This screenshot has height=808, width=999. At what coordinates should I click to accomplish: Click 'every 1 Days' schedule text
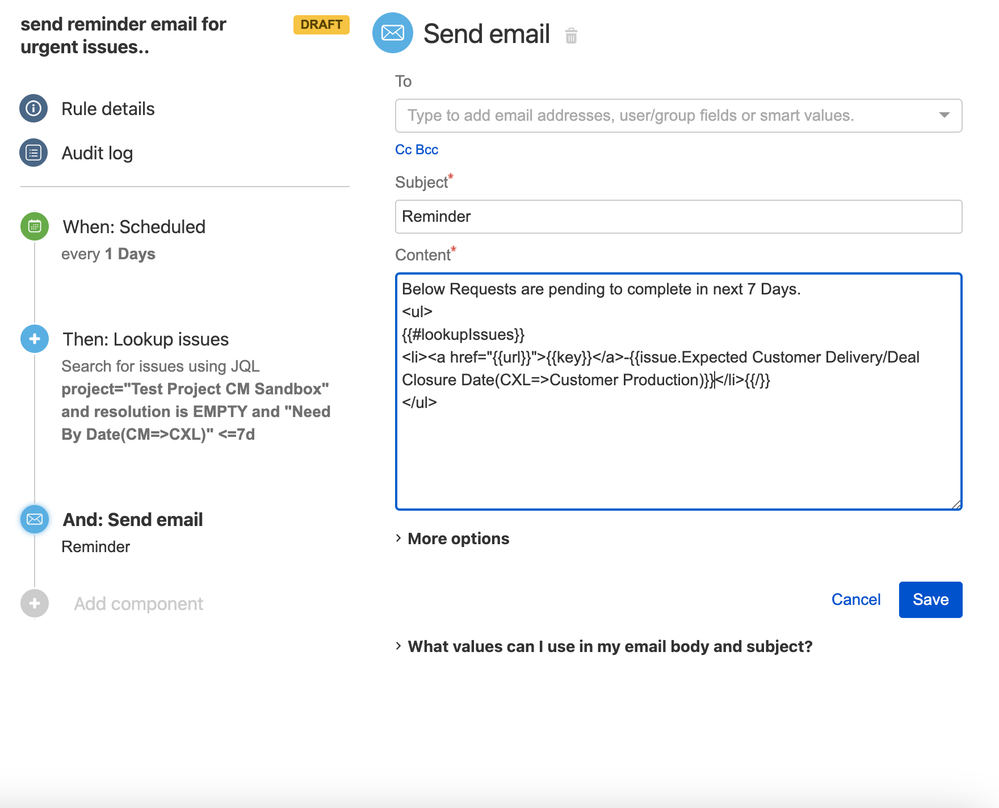pyautogui.click(x=108, y=254)
